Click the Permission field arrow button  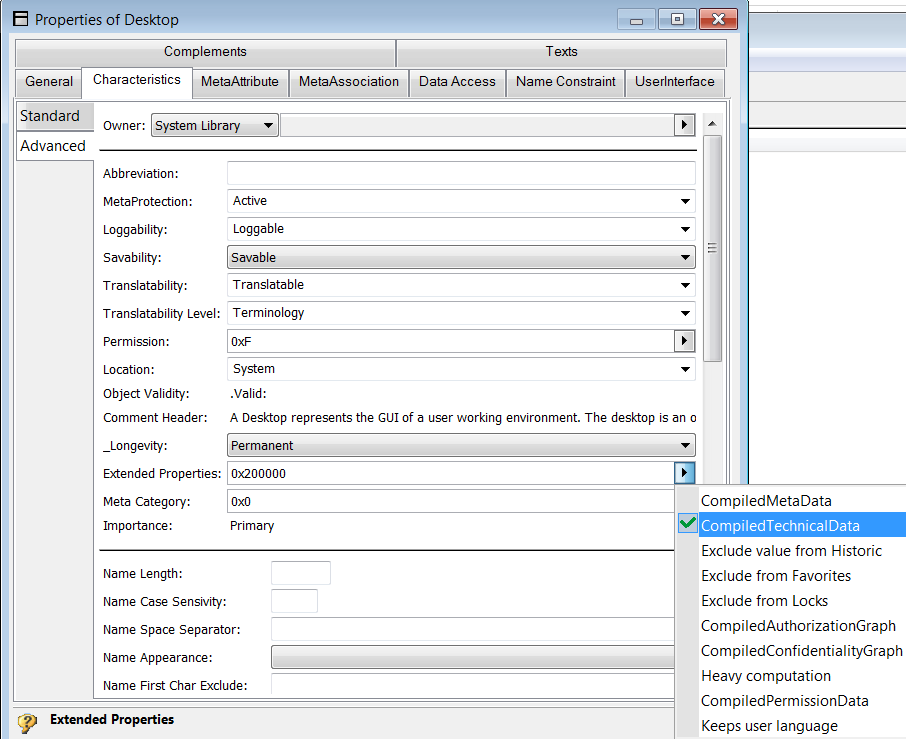[x=684, y=341]
